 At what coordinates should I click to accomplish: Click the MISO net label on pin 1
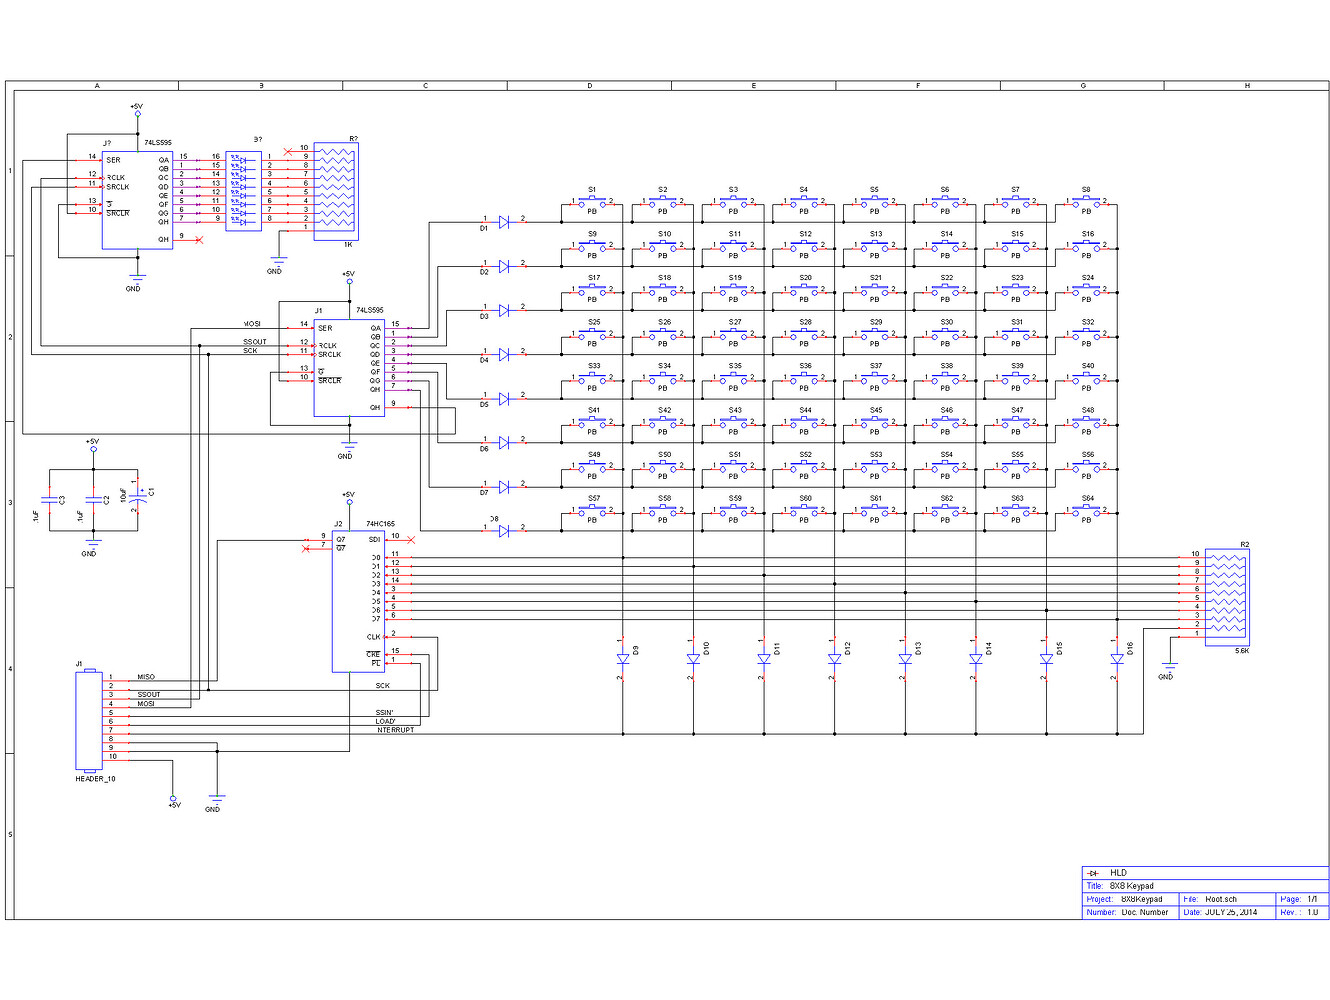point(146,676)
